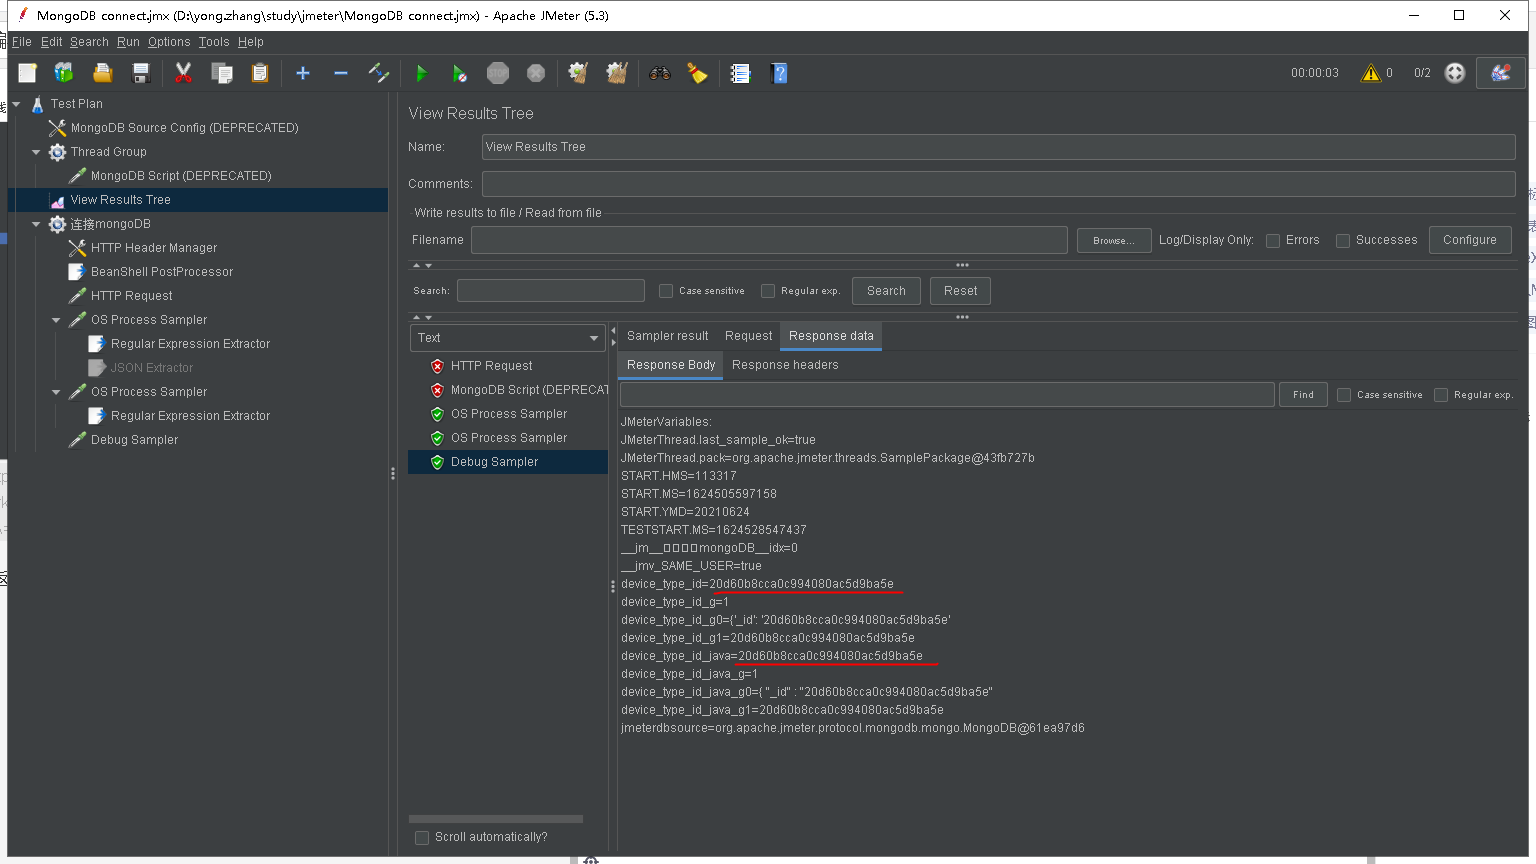Enable the Successes only checkbox
Screen dimensions: 1536x864
(x=1343, y=241)
